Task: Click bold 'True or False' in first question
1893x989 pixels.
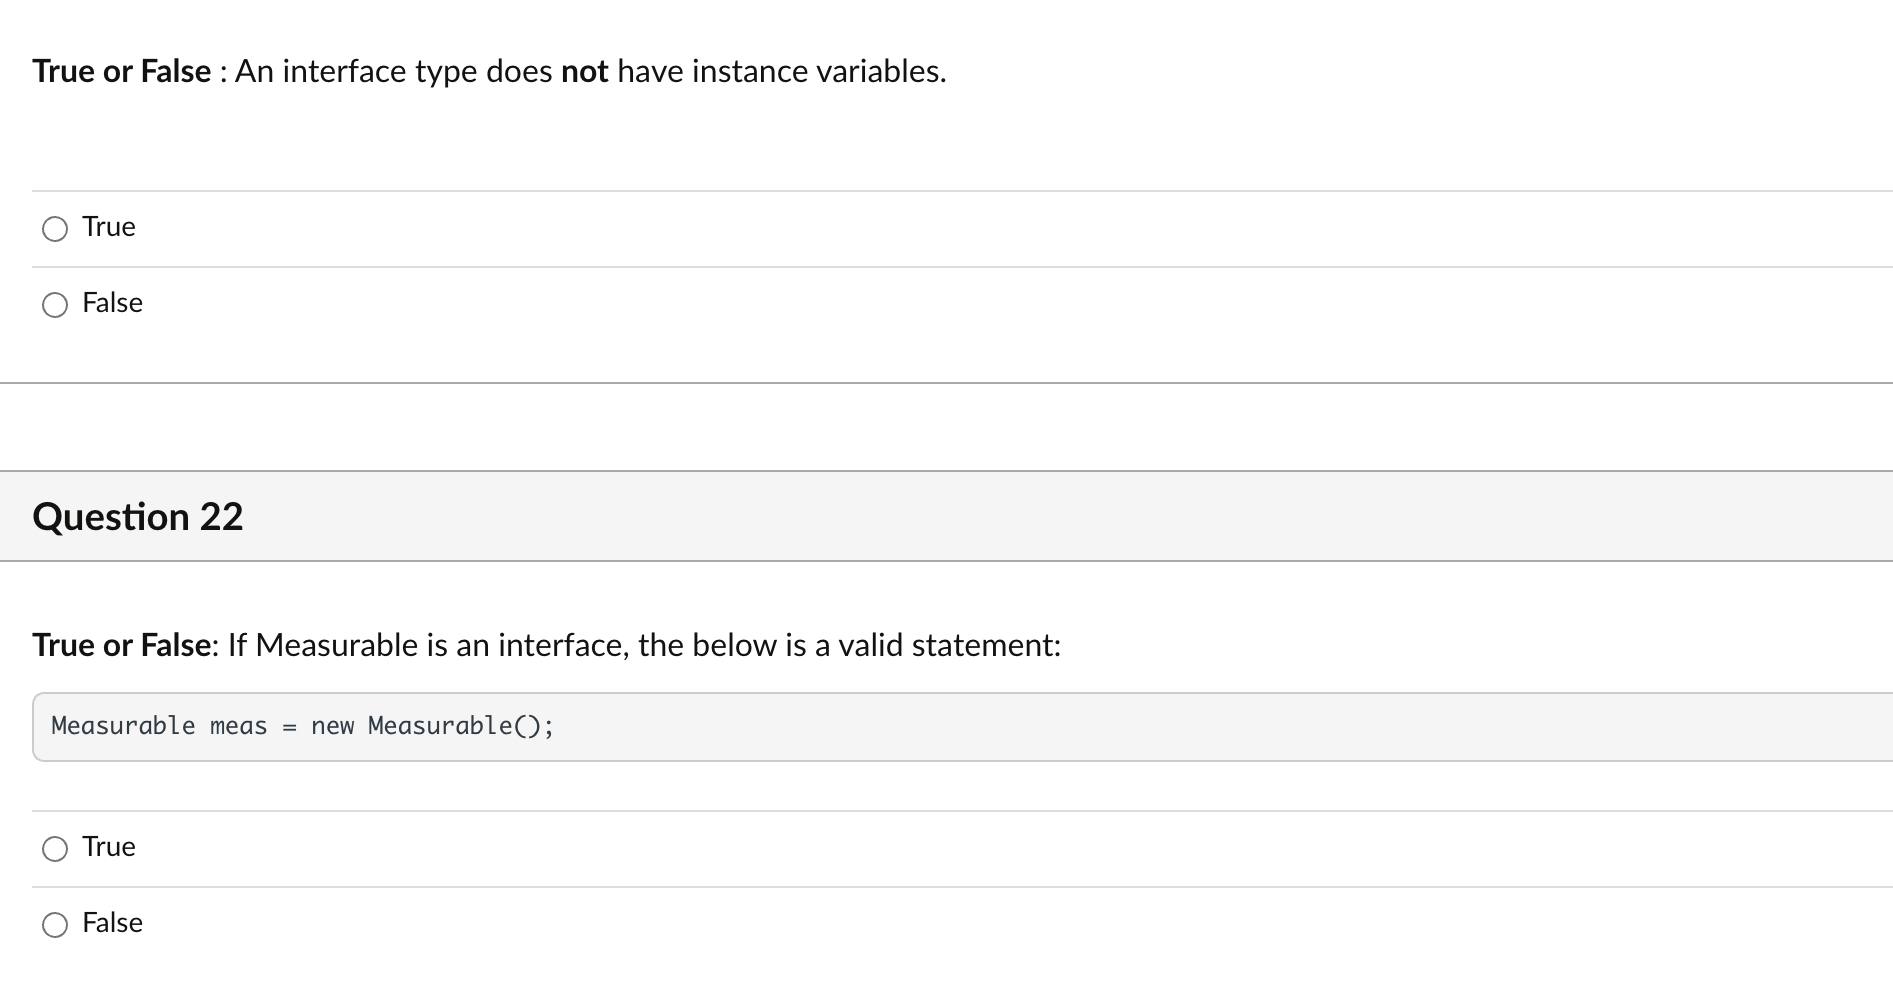Action: 121,72
